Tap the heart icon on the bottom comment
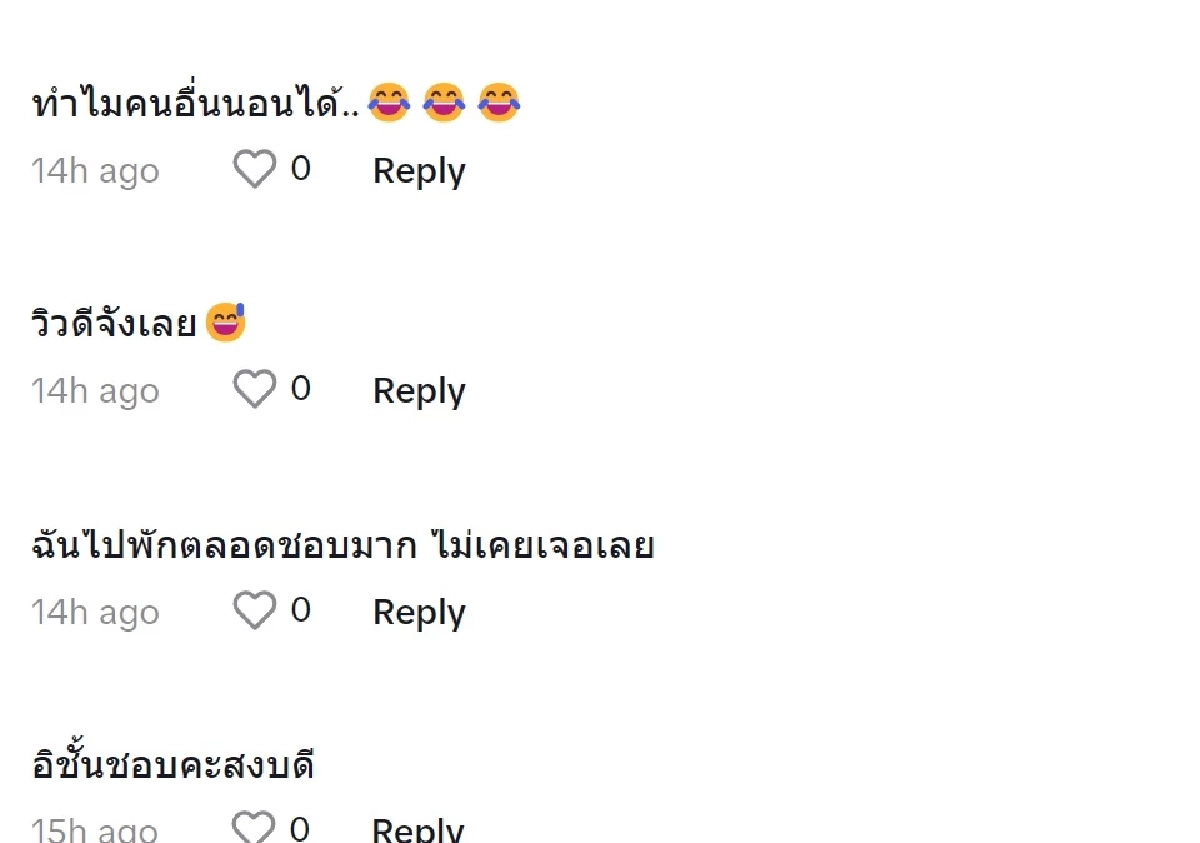This screenshot has height=843, width=1200. 253,826
